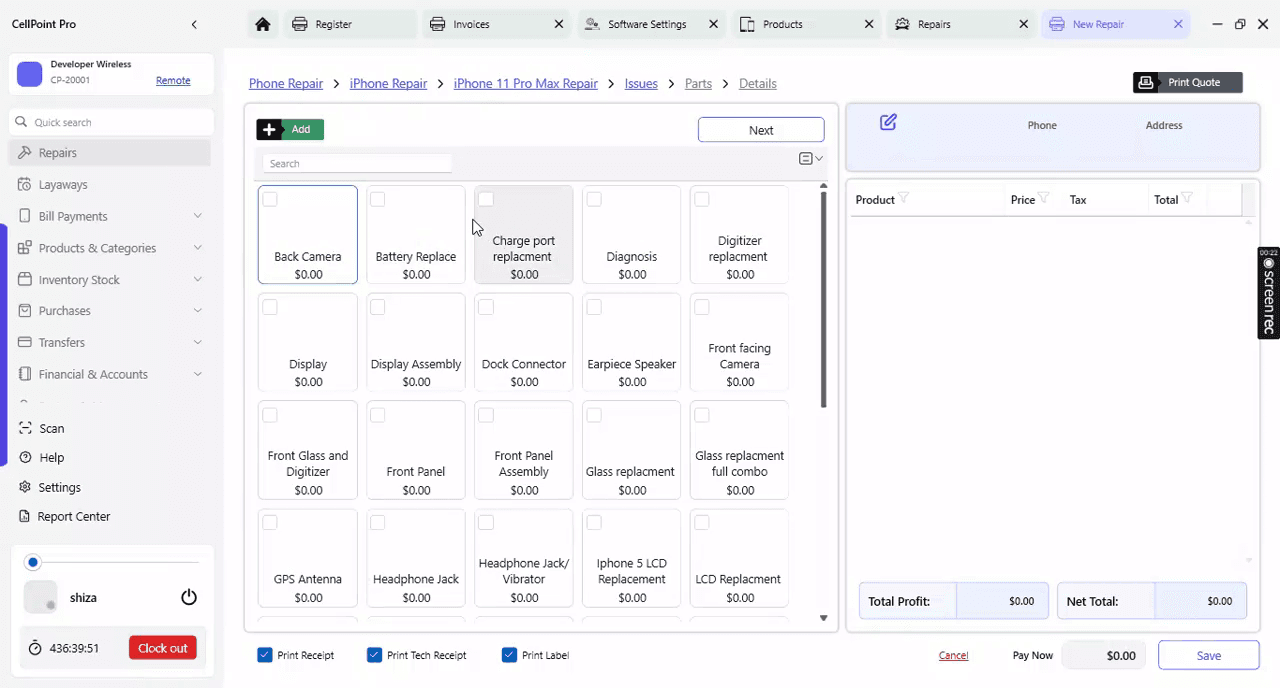
Task: Tick the Charge port replacment checkbox
Action: click(486, 199)
